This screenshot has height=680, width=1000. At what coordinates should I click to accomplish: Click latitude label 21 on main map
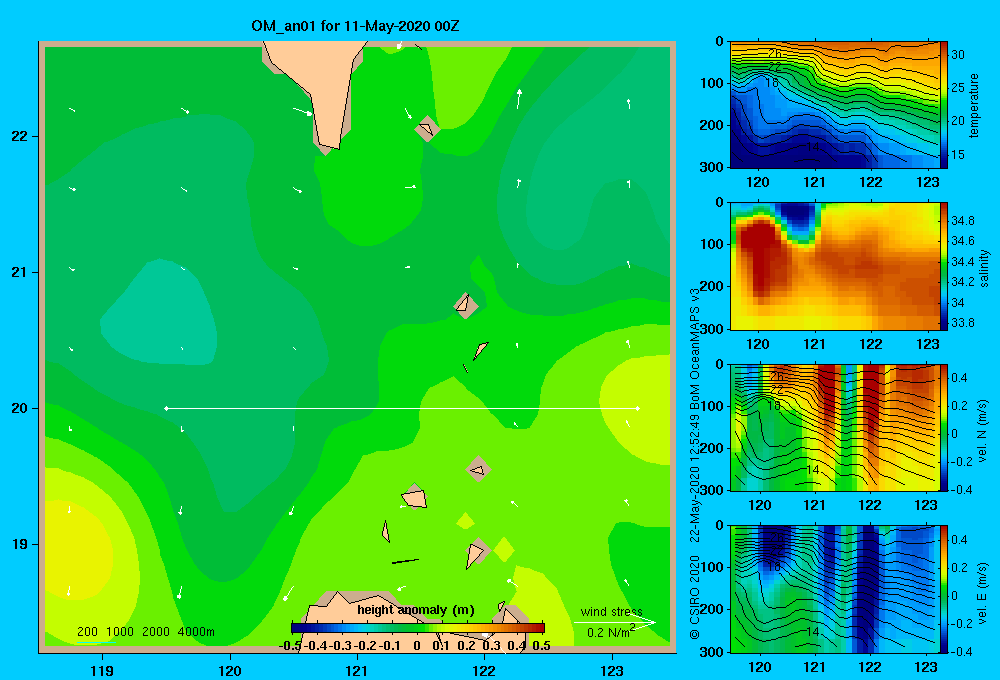[x=20, y=272]
